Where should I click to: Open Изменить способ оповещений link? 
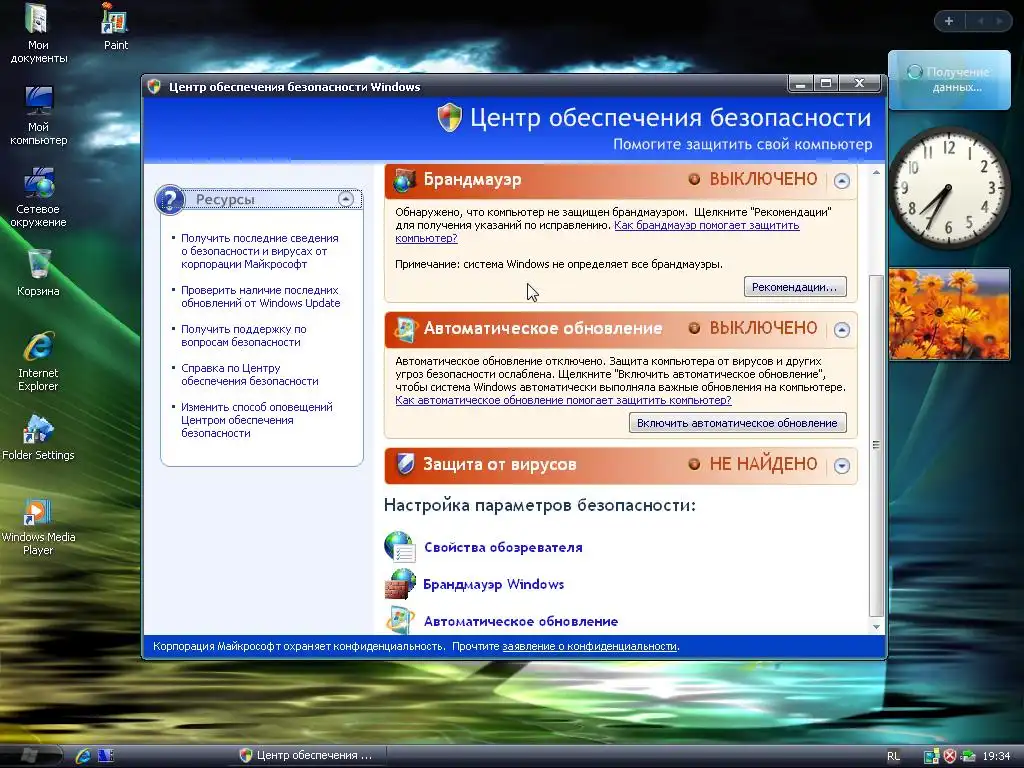coord(257,420)
